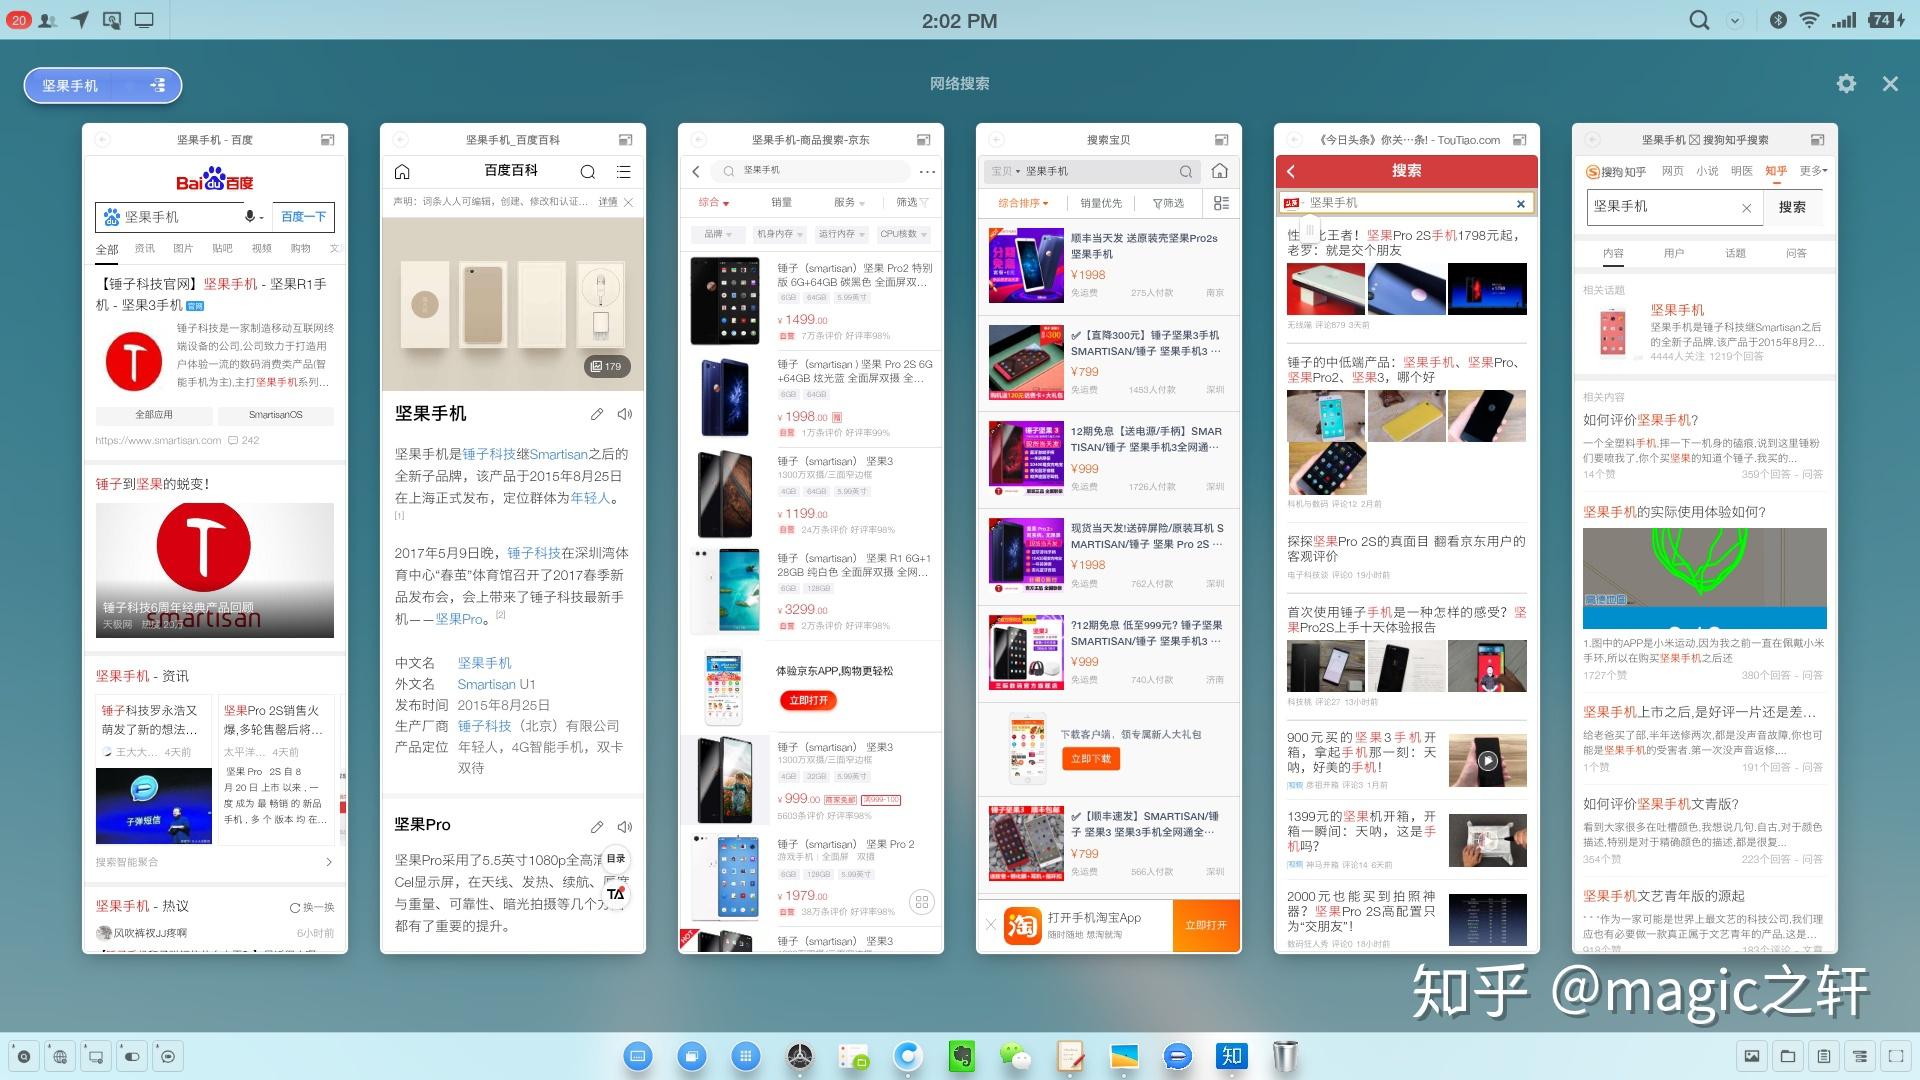
Task: Switch to Baidu 资讯 tab
Action: pyautogui.click(x=145, y=248)
